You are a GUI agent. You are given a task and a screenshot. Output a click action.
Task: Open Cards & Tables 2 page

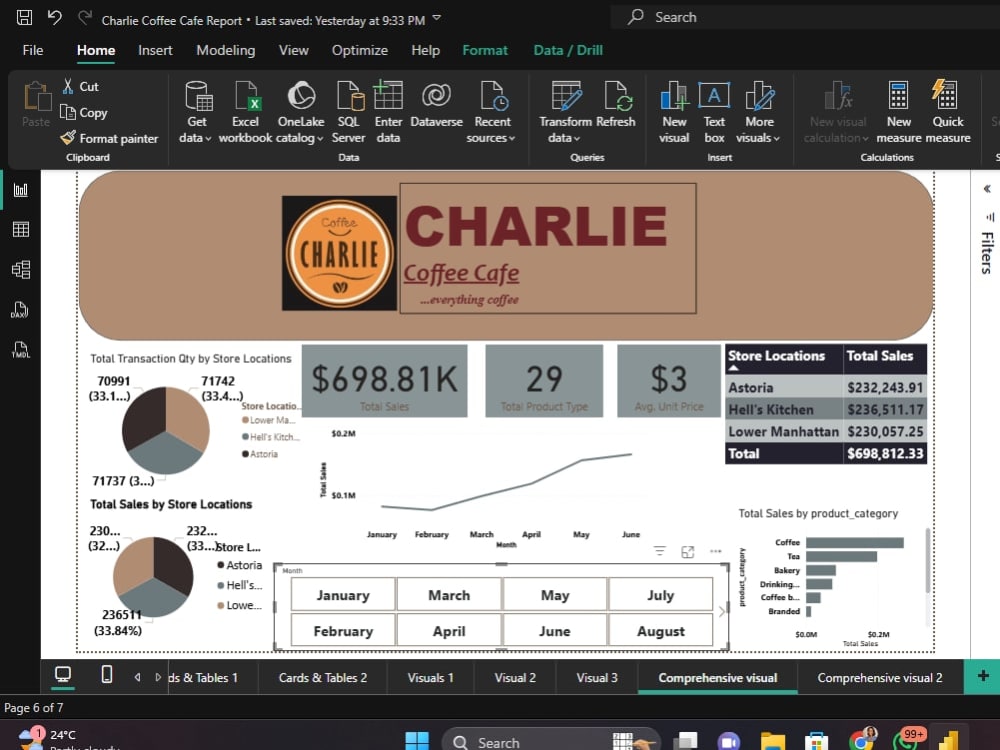(323, 677)
